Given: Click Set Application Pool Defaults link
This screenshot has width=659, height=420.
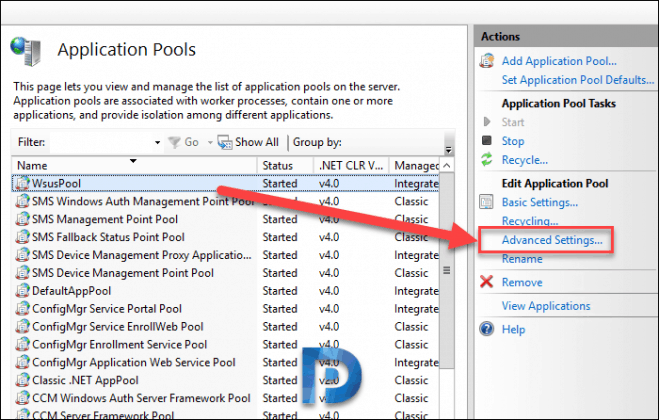Looking at the screenshot, I should click(578, 79).
